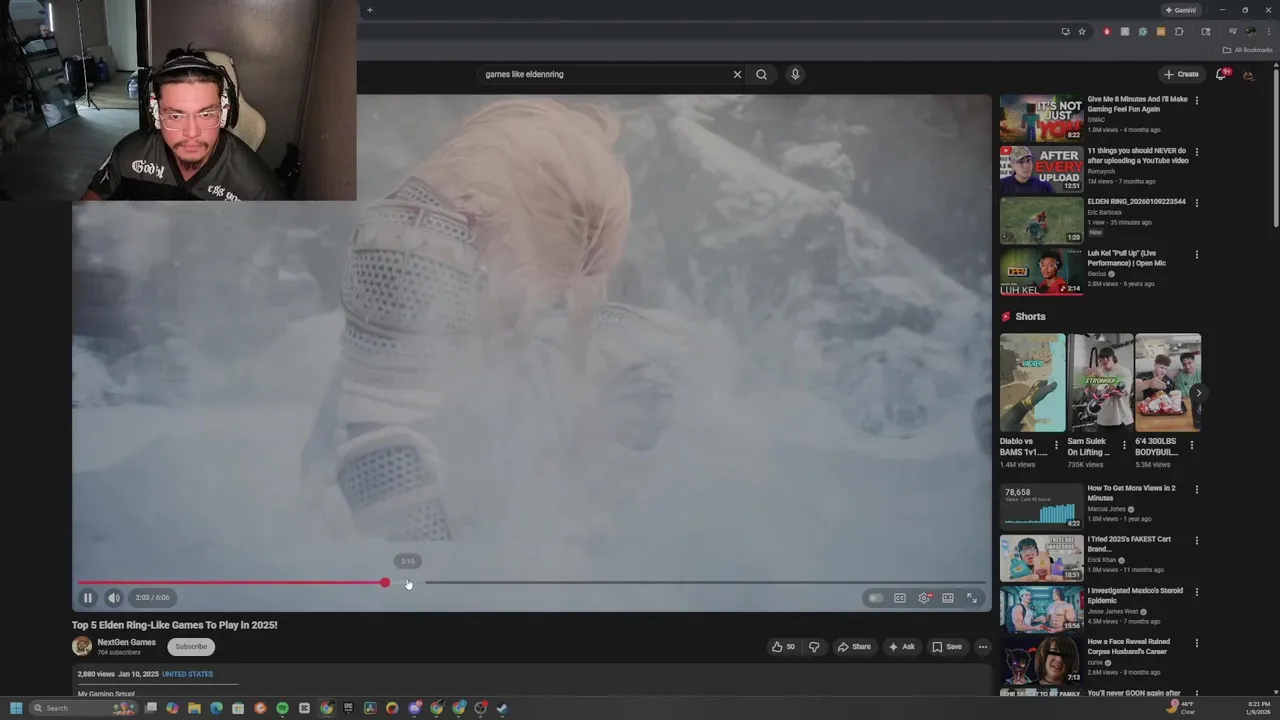Turn on subtitles with the CC button

[900, 598]
